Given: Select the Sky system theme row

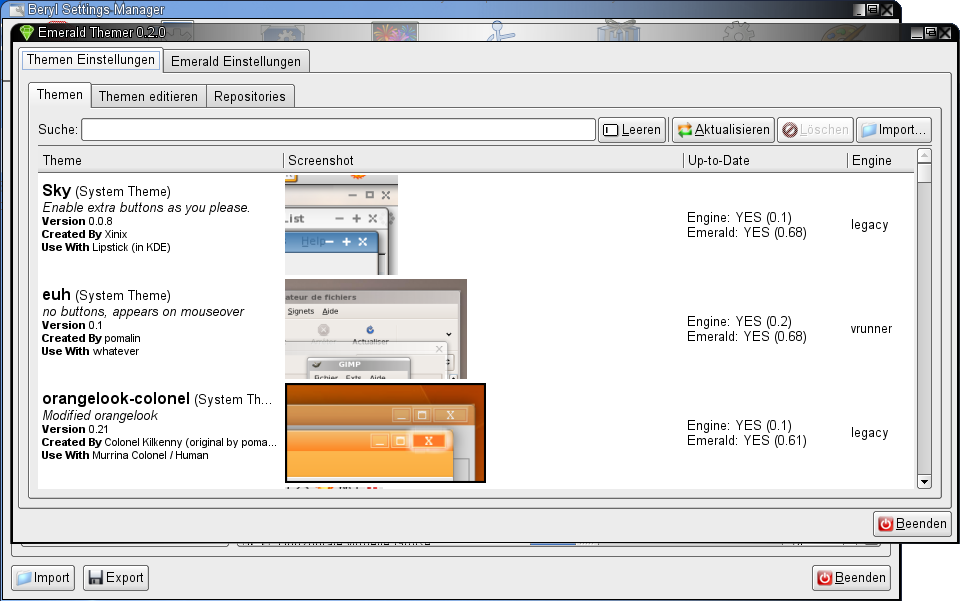Looking at the screenshot, I should pos(476,225).
